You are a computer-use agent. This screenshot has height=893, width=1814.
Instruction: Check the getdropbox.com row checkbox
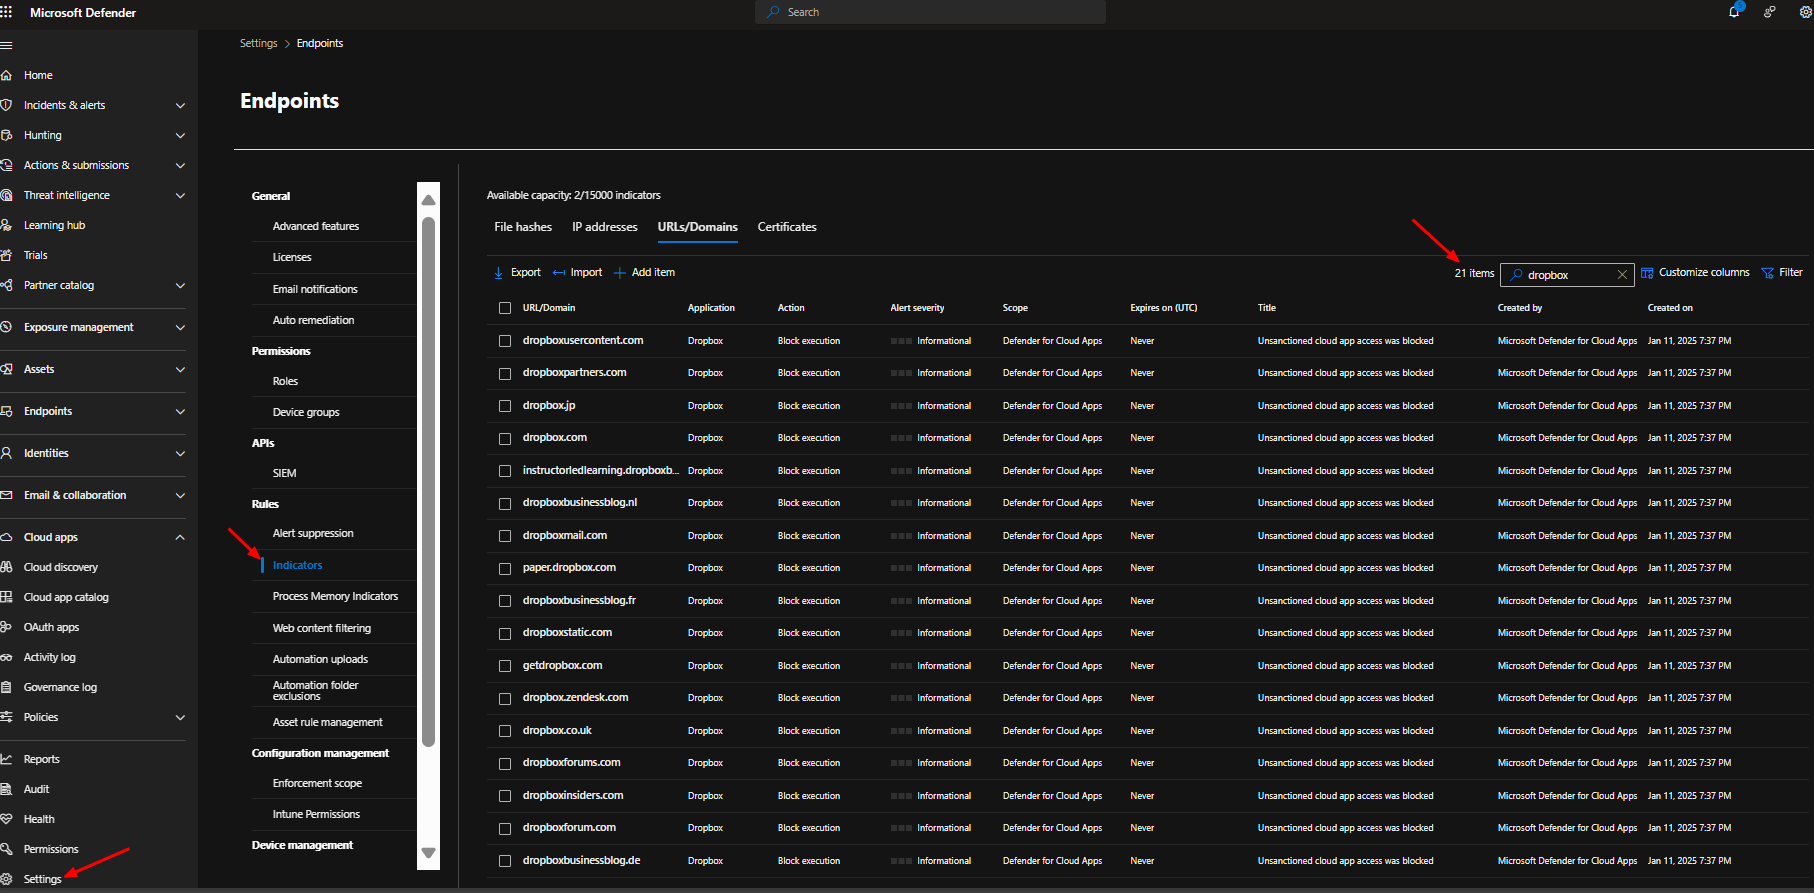[x=505, y=666]
